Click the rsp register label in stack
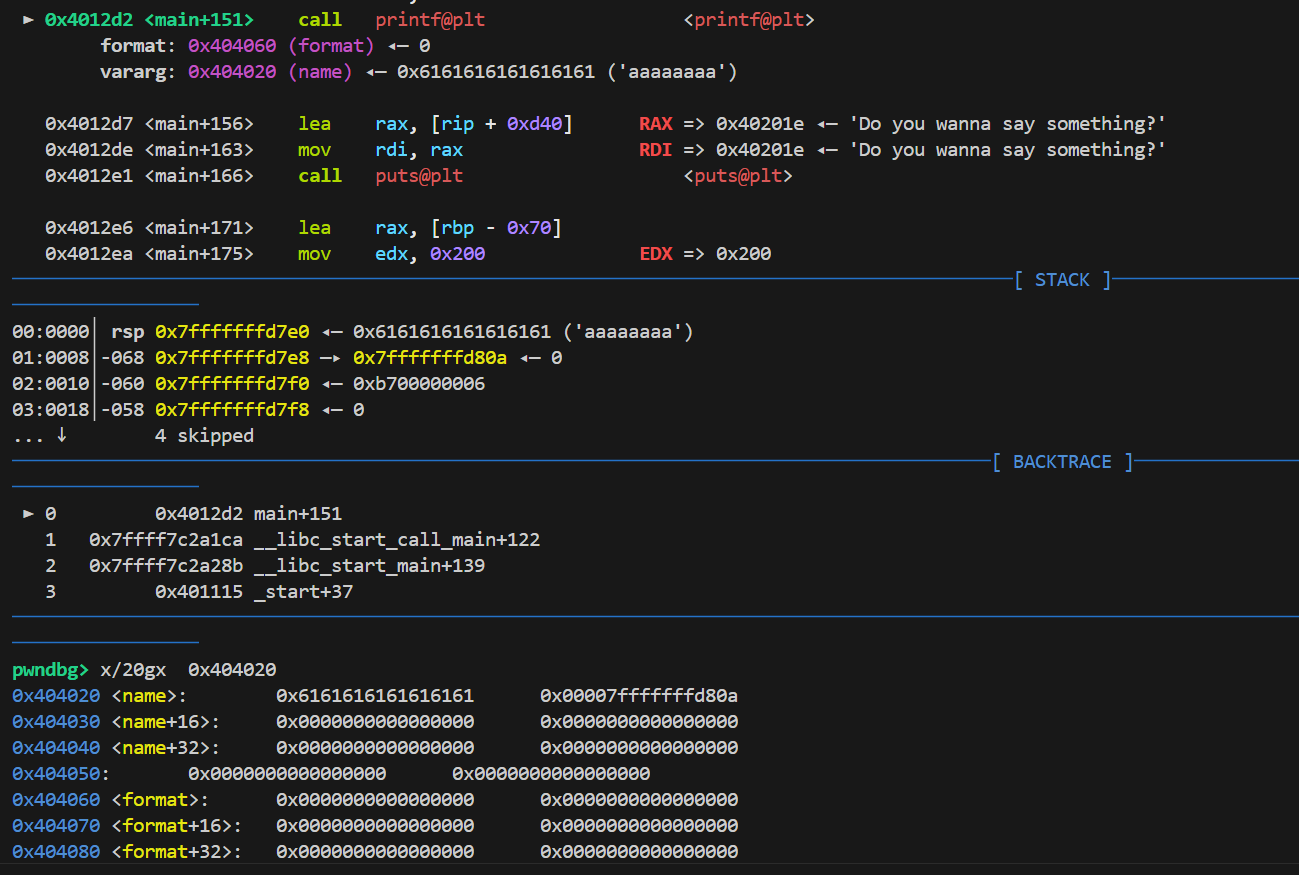This screenshot has width=1299, height=875. coord(127,332)
